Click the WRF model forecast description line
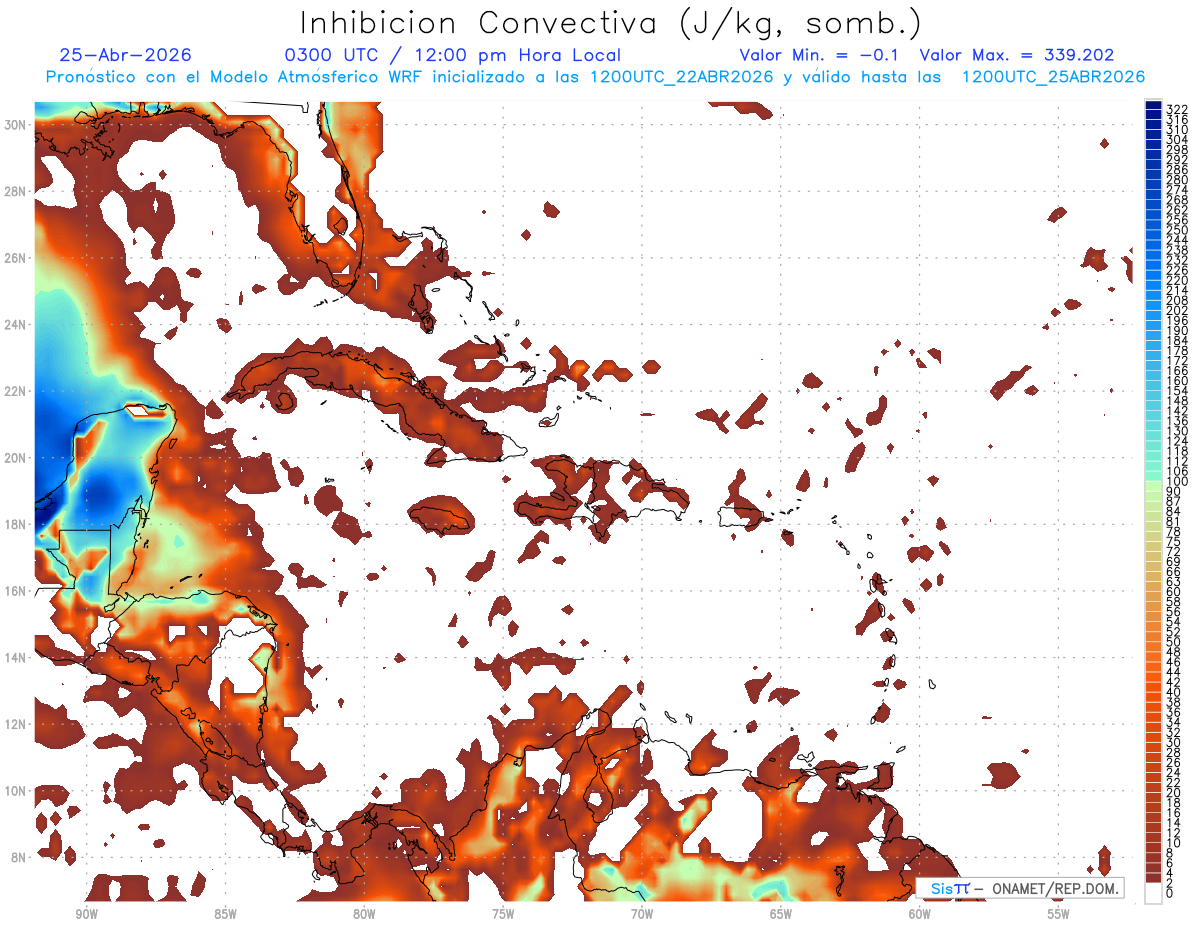This screenshot has width=1200, height=927. [595, 78]
